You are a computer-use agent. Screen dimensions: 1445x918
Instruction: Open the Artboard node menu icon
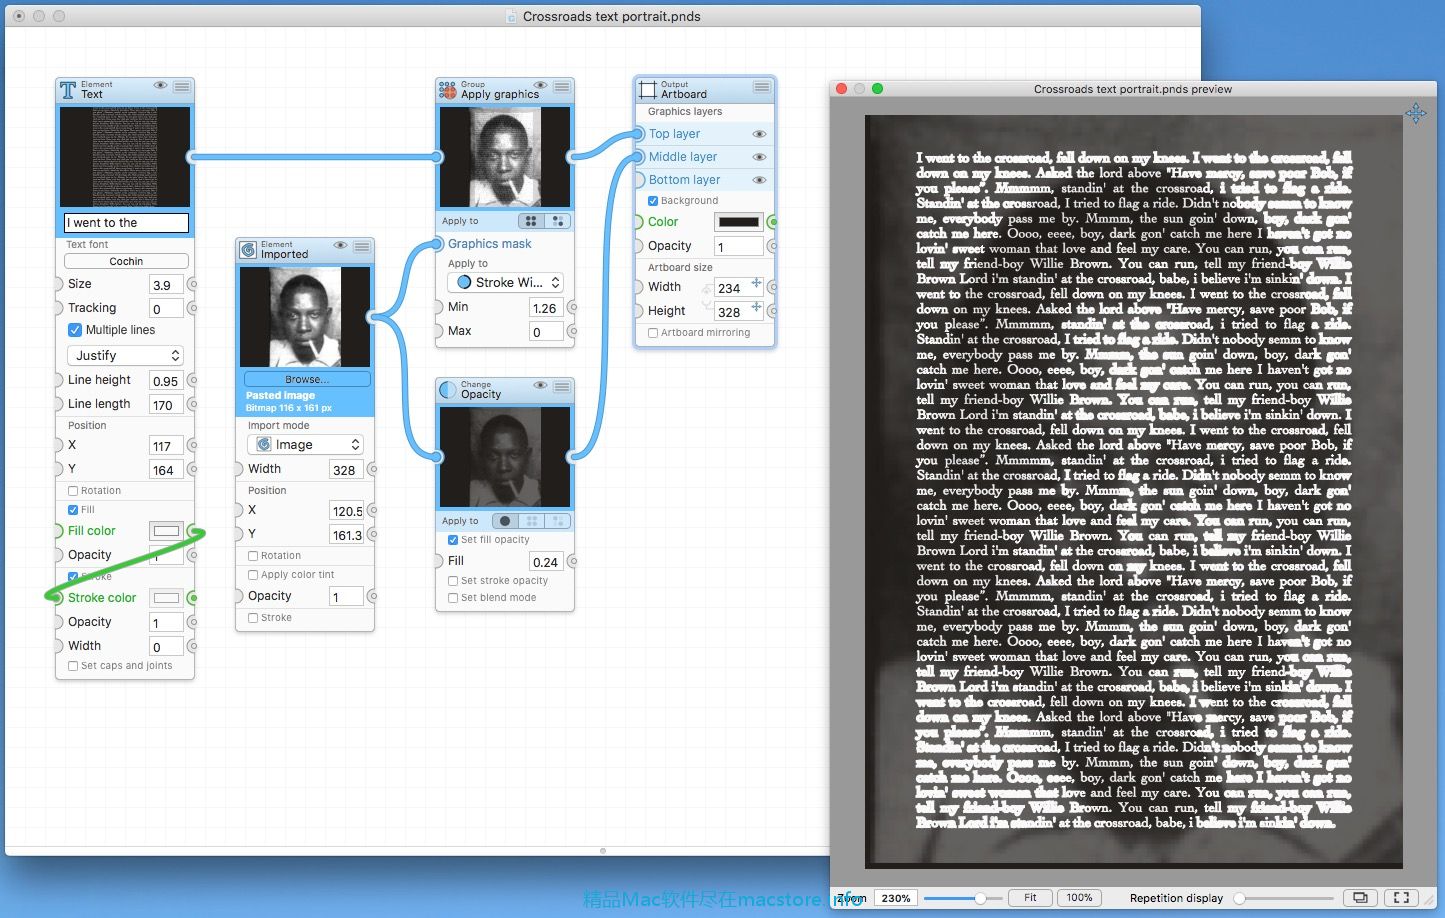tap(761, 88)
